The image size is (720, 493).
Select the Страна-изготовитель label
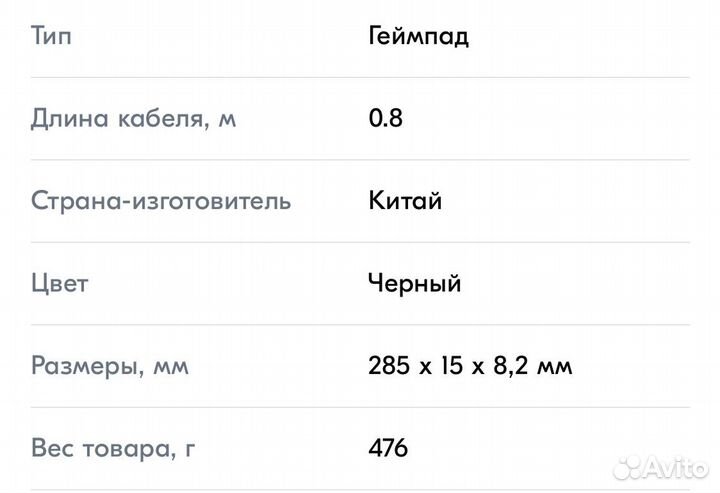coord(161,201)
